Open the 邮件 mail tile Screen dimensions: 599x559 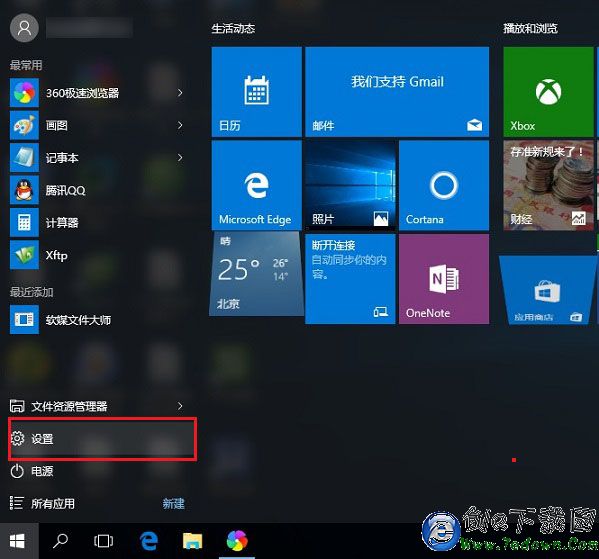(x=397, y=92)
